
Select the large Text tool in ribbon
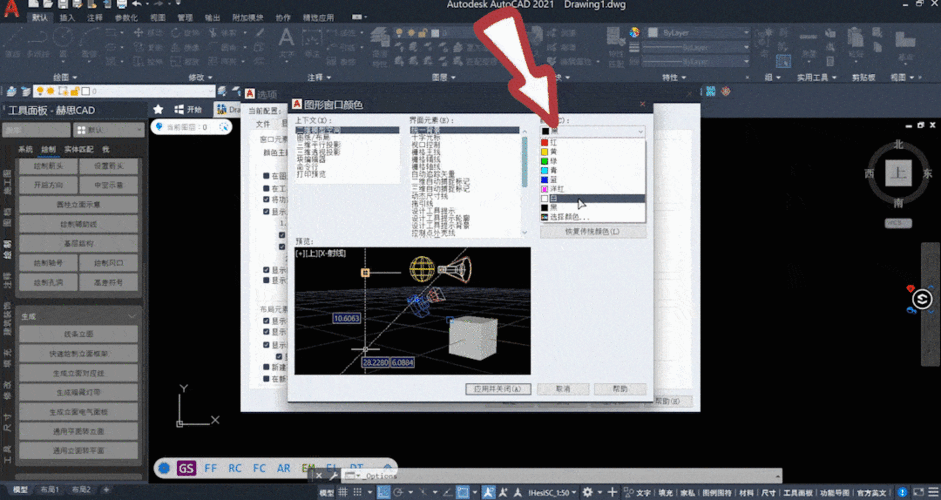286,44
